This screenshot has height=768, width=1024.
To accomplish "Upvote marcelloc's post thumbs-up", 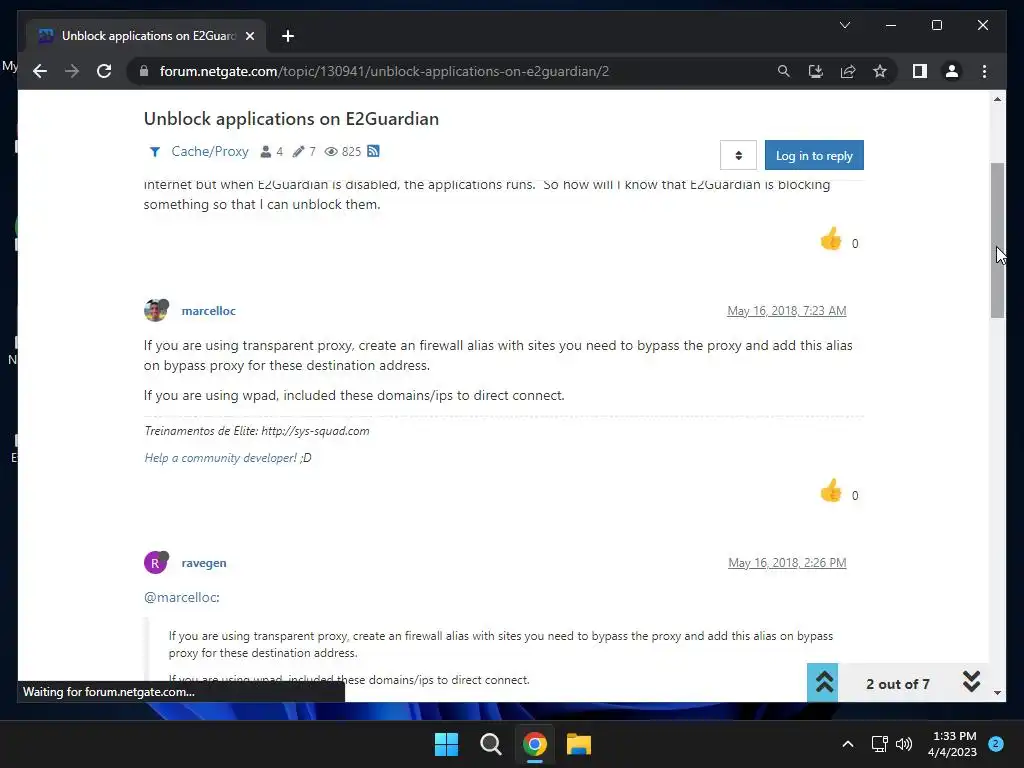I will pos(831,491).
